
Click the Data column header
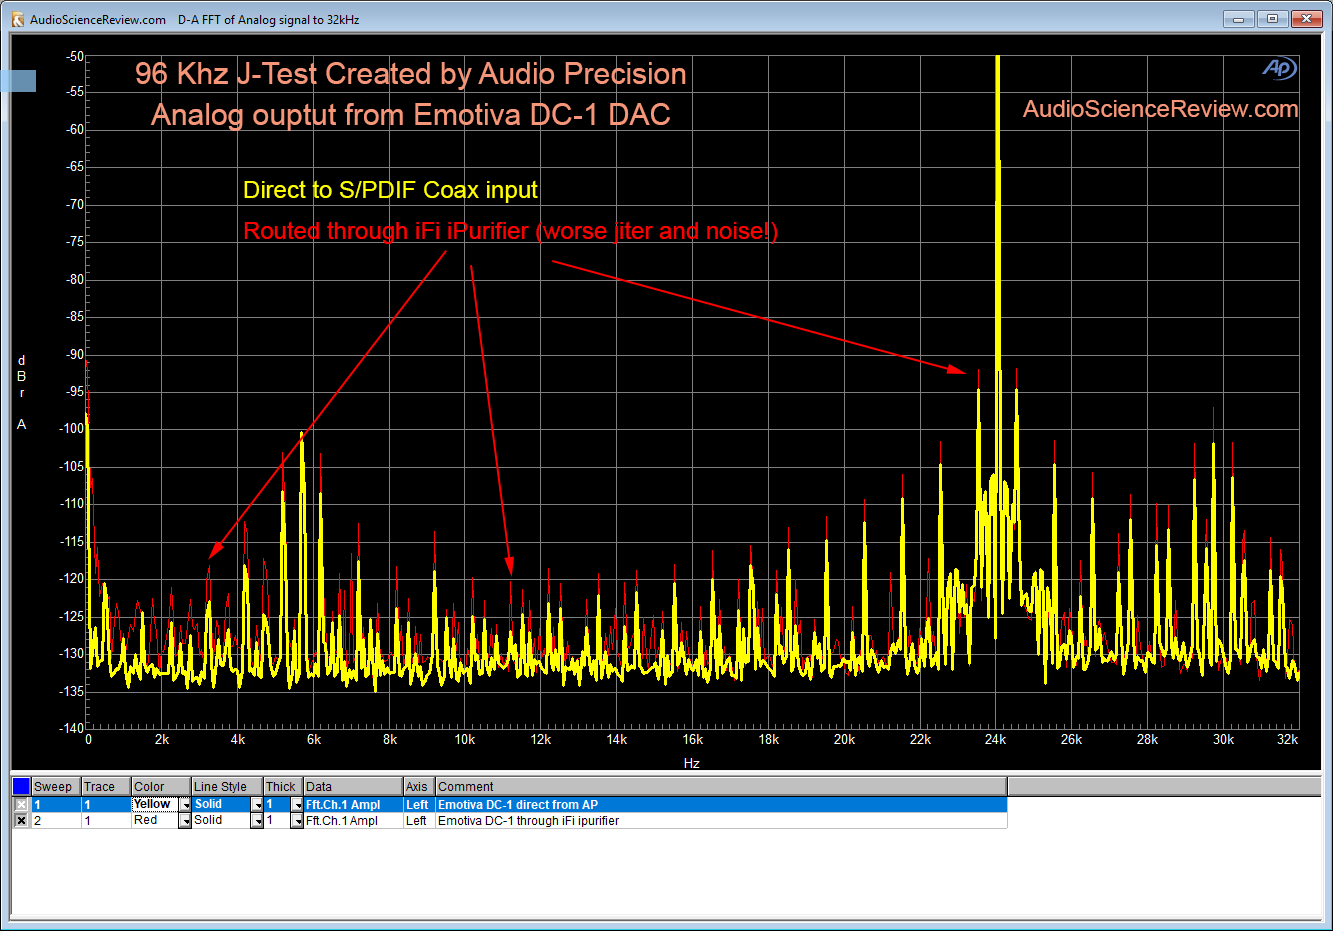coord(353,787)
